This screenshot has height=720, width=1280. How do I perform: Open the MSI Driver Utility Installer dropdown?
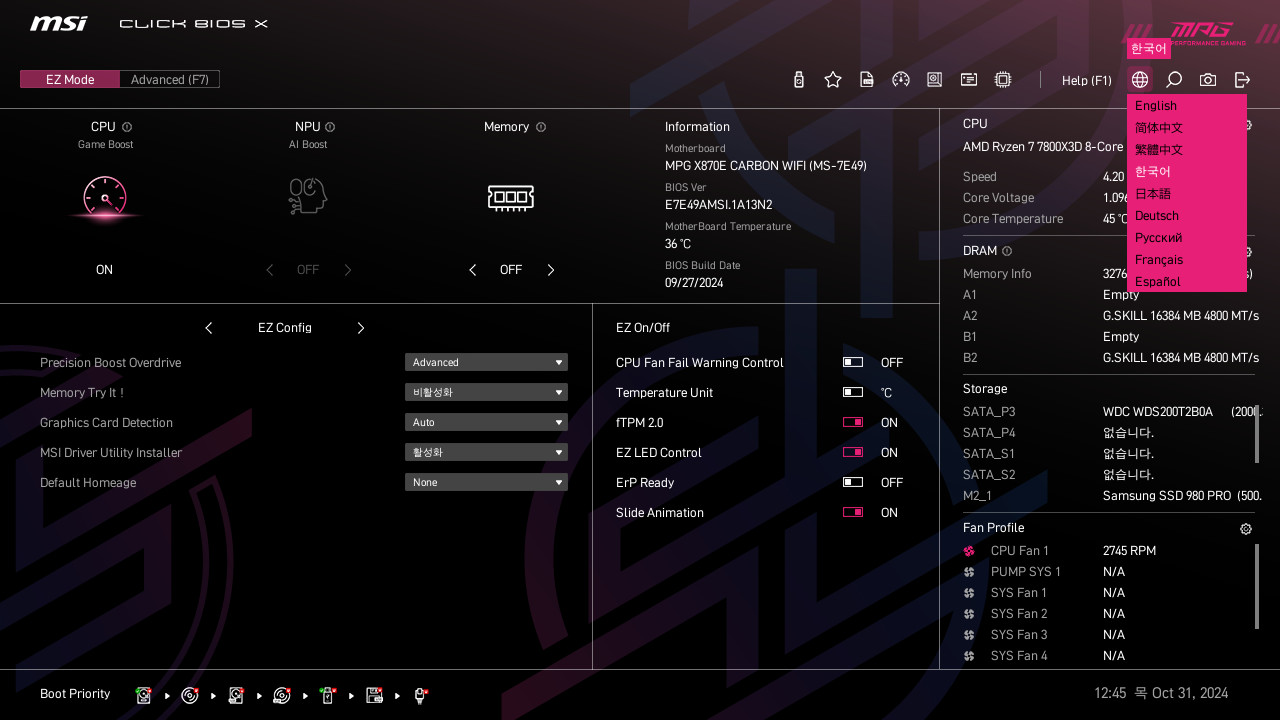[x=486, y=452]
